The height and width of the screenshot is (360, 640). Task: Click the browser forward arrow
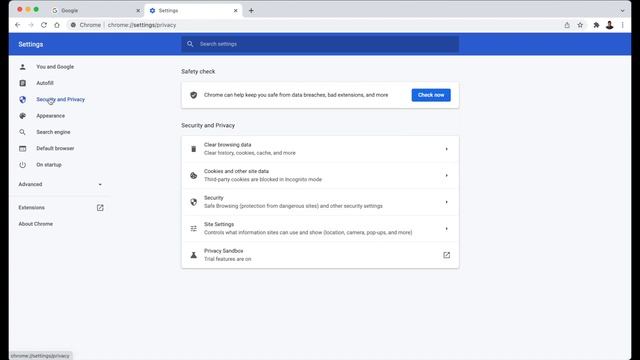[x=31, y=25]
